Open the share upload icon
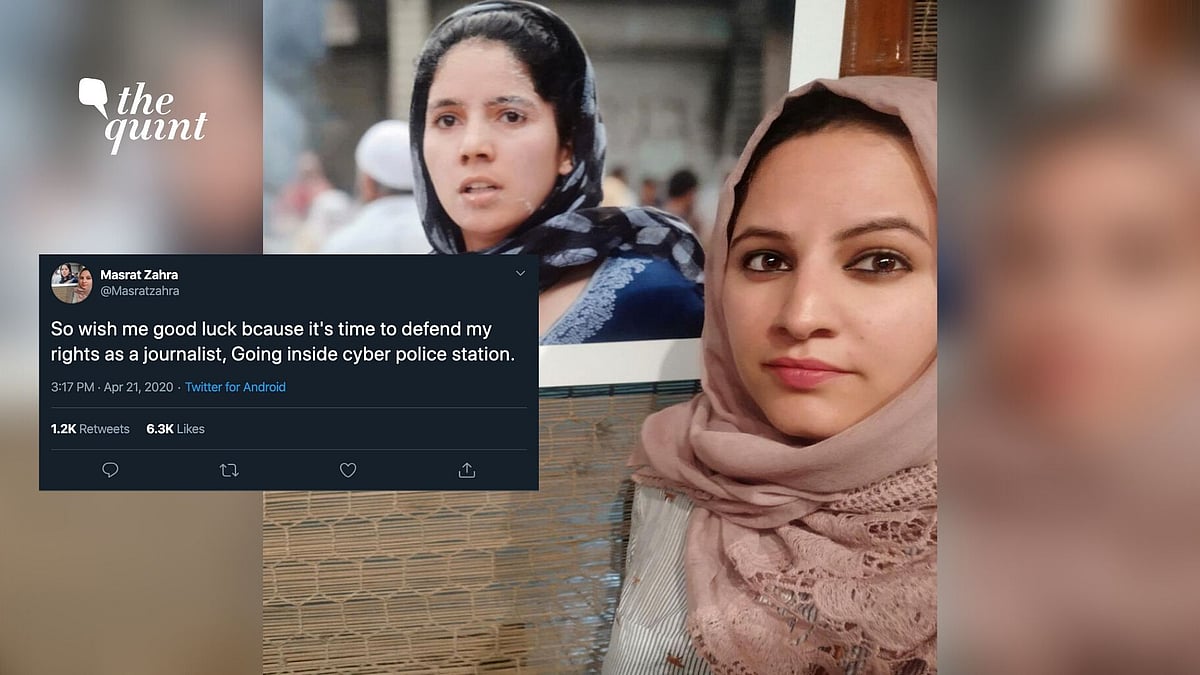 click(466, 470)
